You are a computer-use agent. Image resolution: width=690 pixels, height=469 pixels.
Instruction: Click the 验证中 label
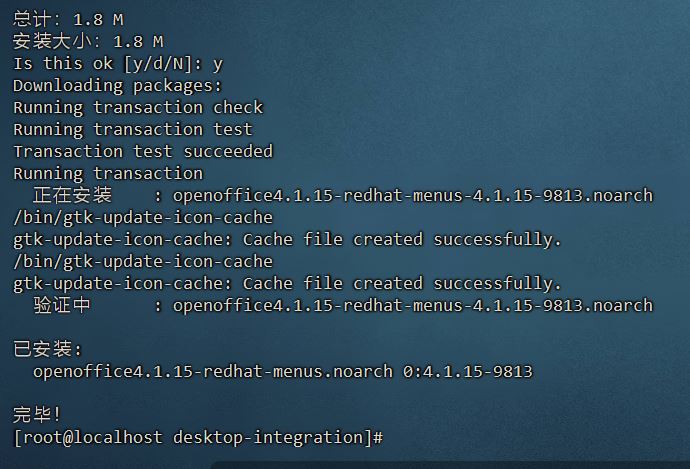tap(62, 305)
